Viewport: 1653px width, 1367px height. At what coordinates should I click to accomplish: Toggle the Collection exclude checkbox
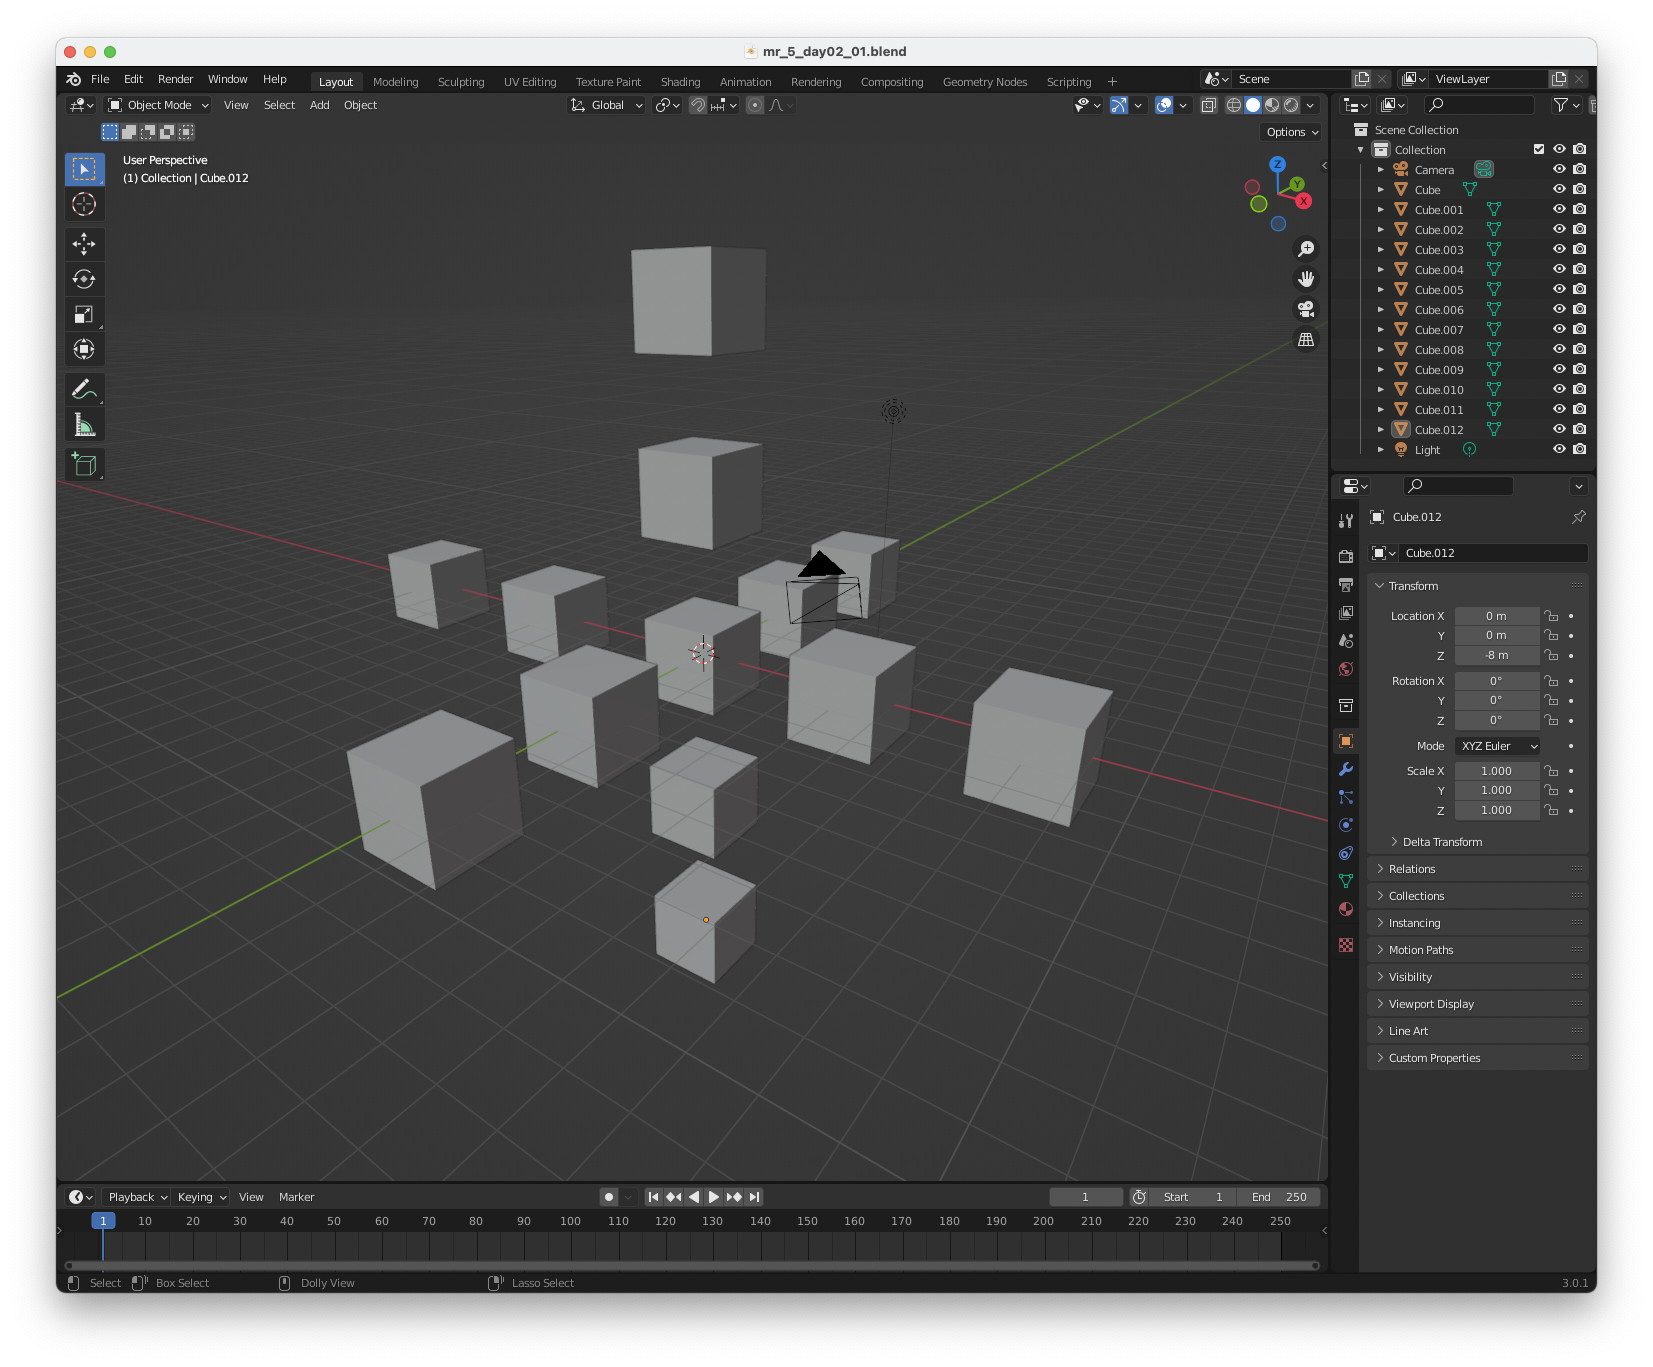tap(1538, 149)
